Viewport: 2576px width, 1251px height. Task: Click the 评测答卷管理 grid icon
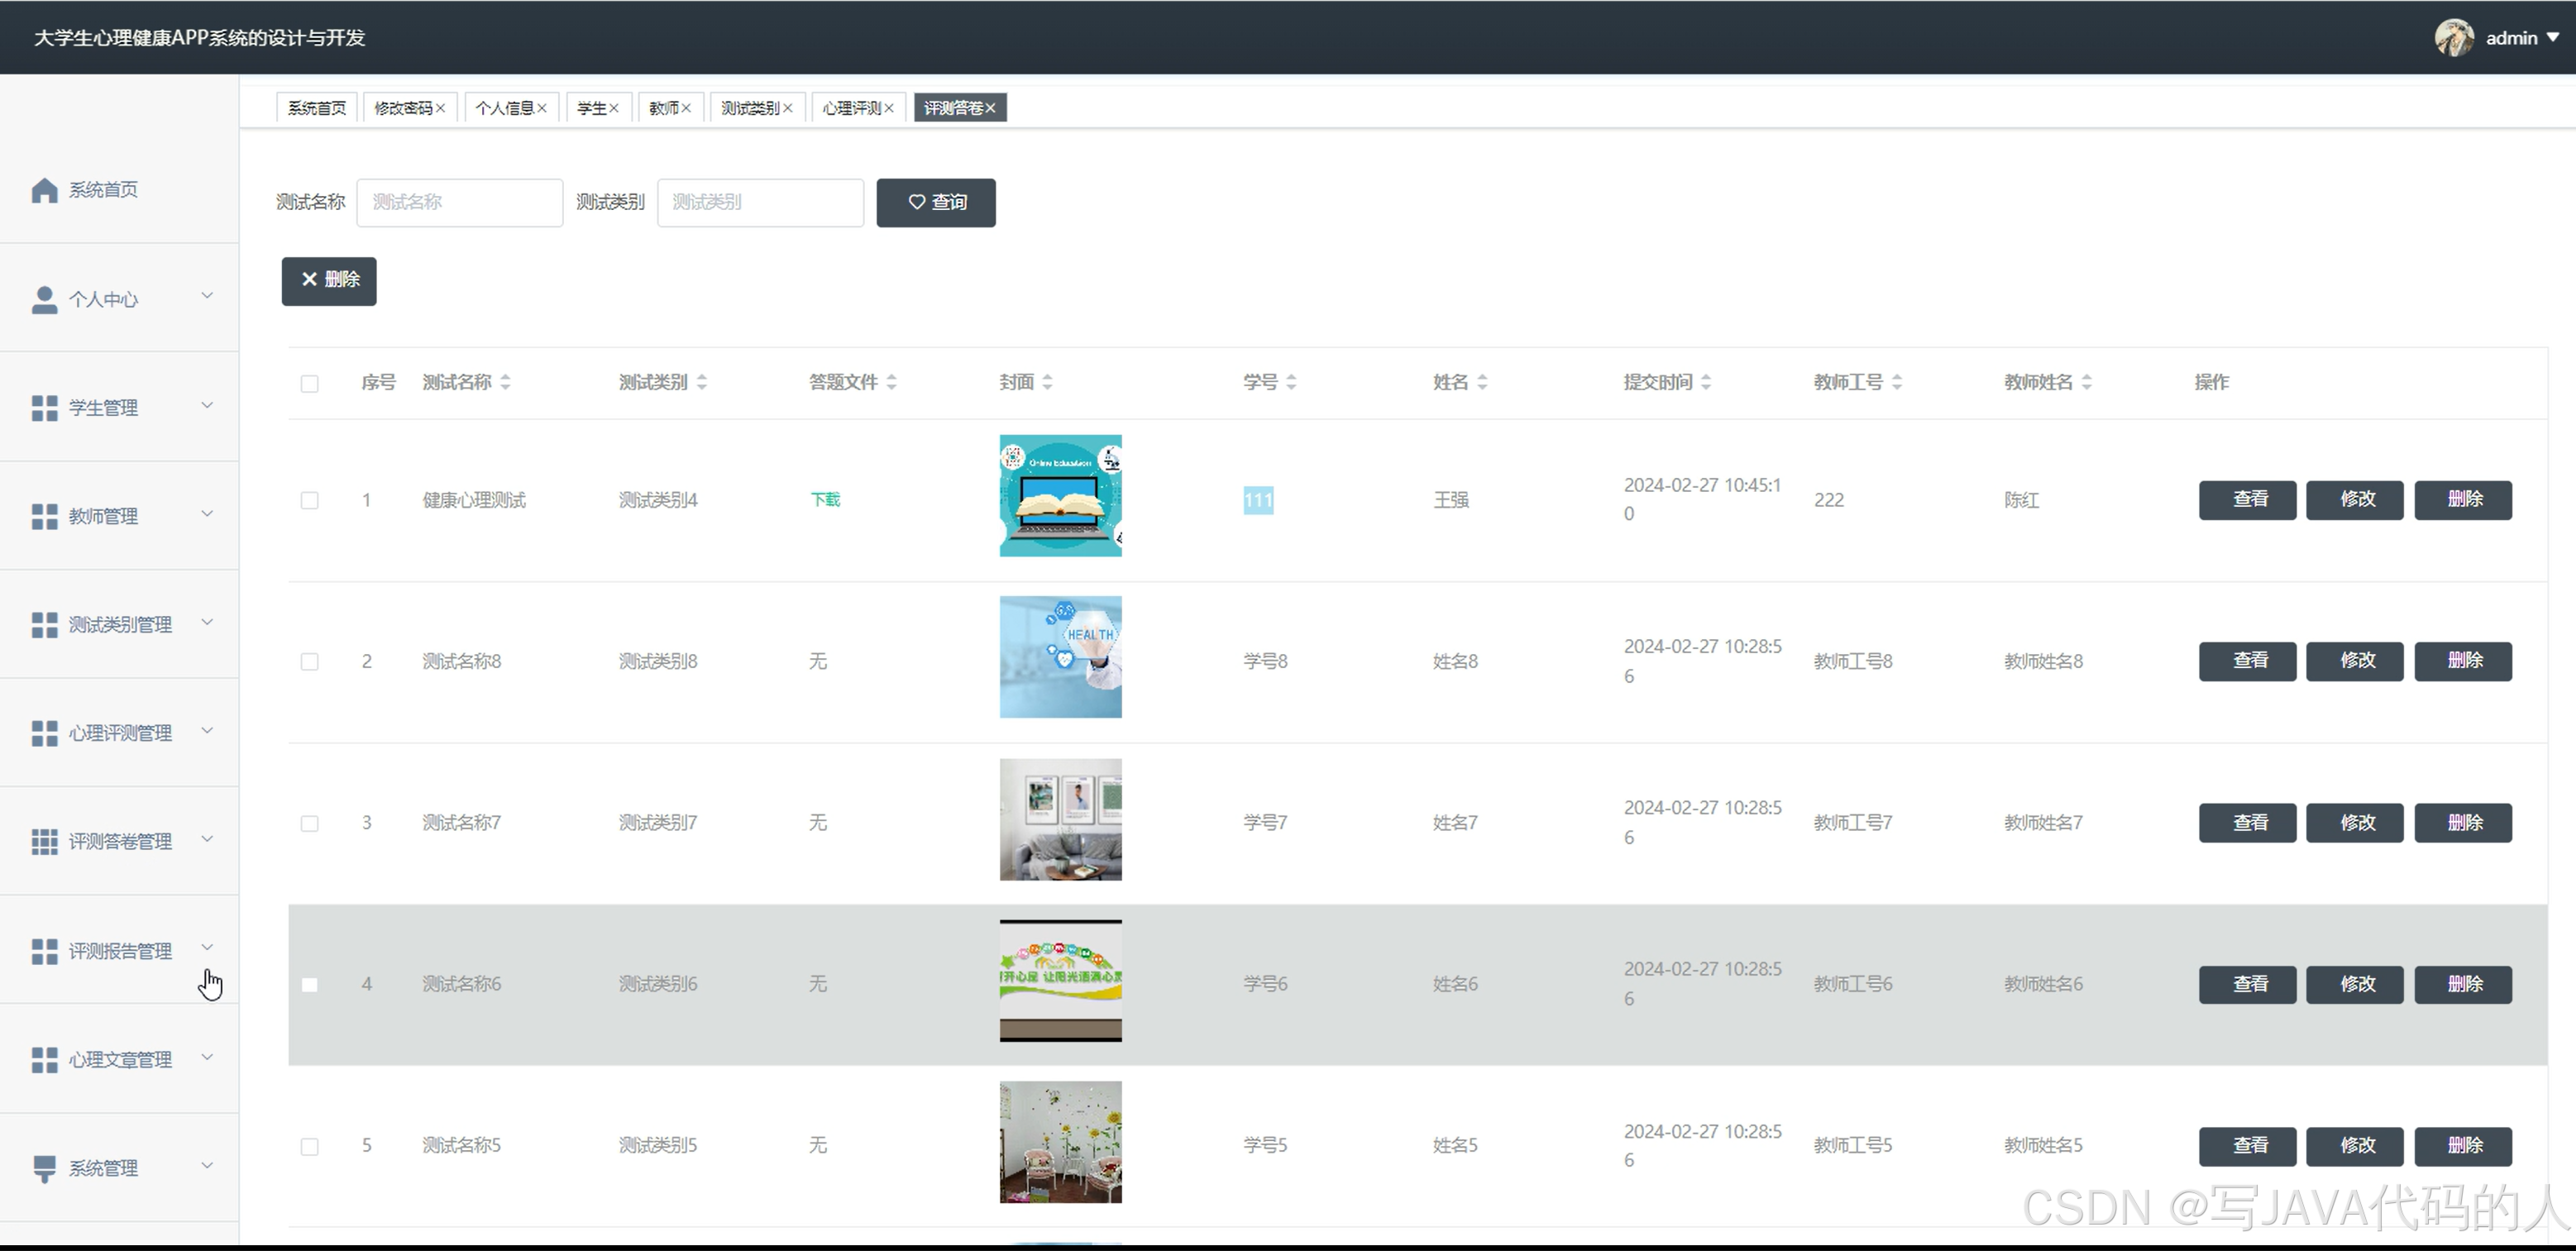coord(44,842)
